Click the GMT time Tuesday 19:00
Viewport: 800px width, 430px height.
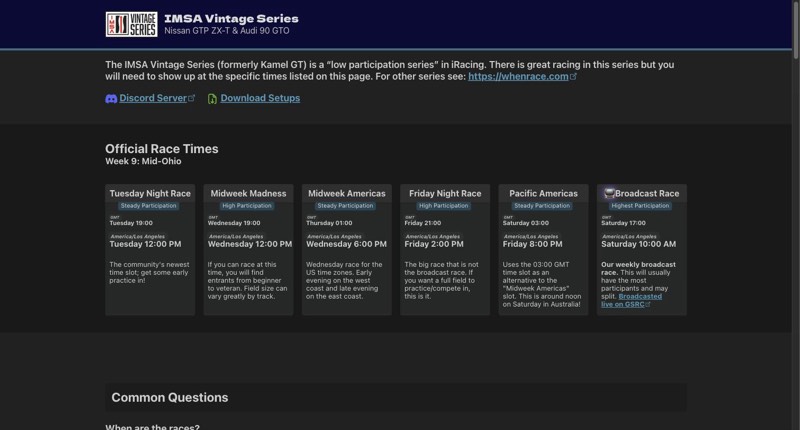tap(131, 223)
